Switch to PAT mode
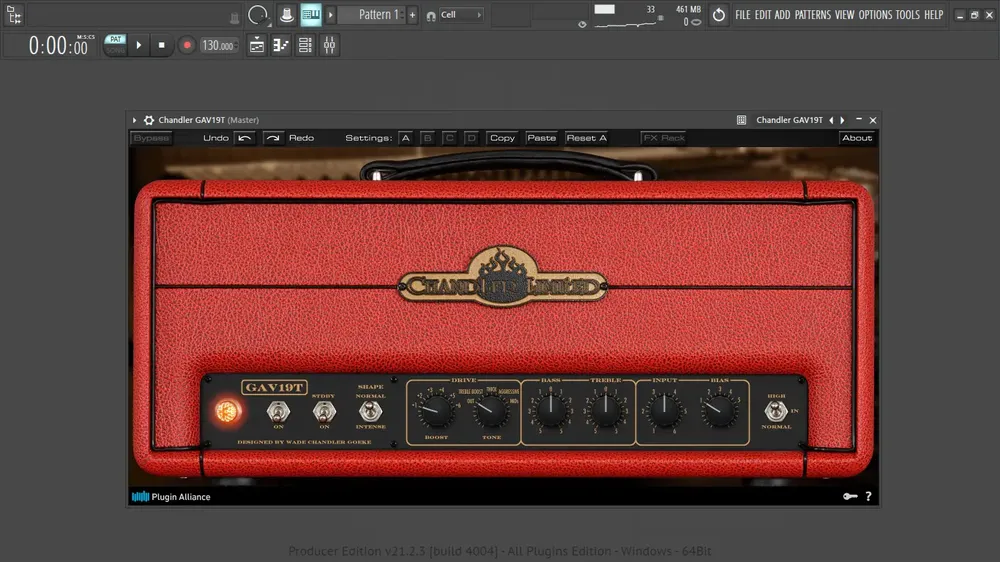The height and width of the screenshot is (562, 1000). pos(115,40)
